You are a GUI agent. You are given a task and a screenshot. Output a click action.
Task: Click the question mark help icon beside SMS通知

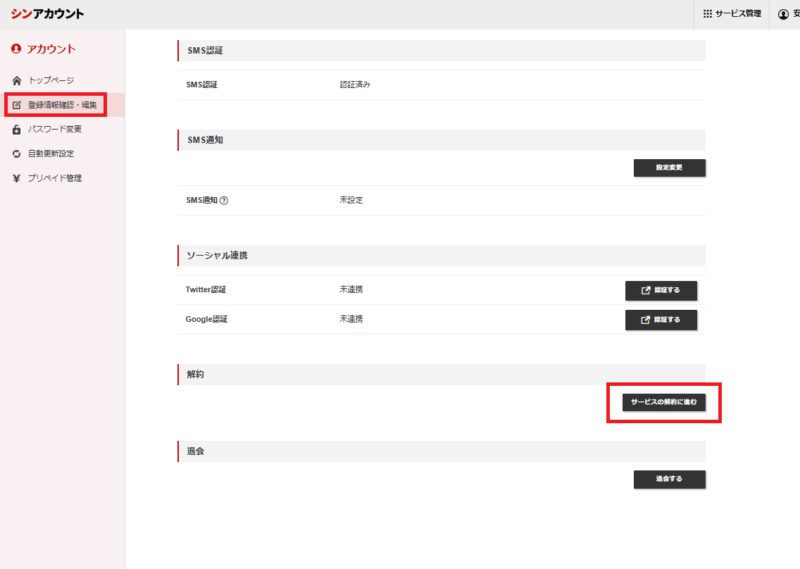223,200
